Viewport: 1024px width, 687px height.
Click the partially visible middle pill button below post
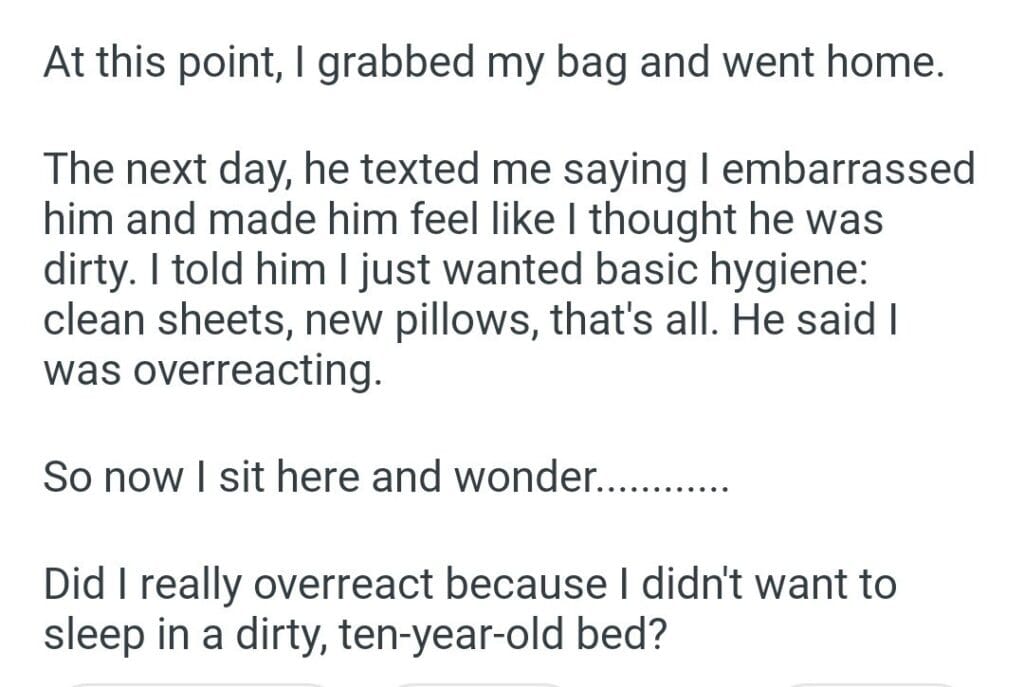tap(480, 684)
